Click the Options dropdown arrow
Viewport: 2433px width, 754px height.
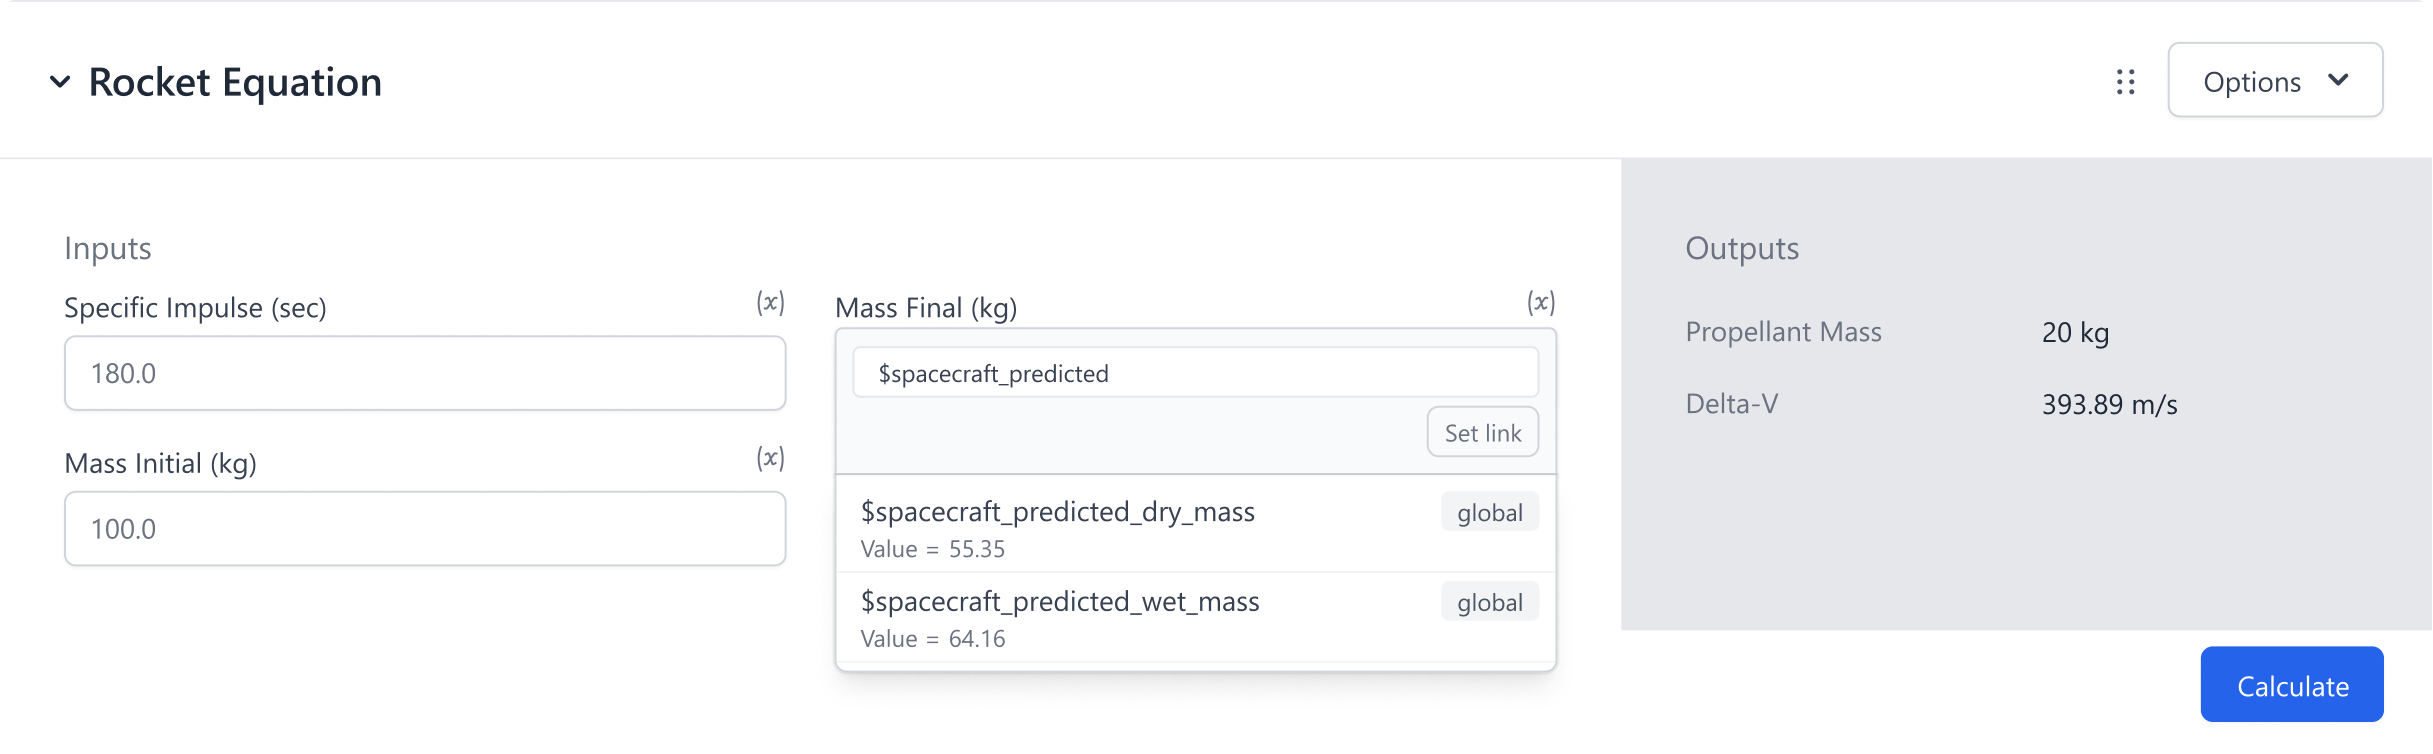(2338, 81)
